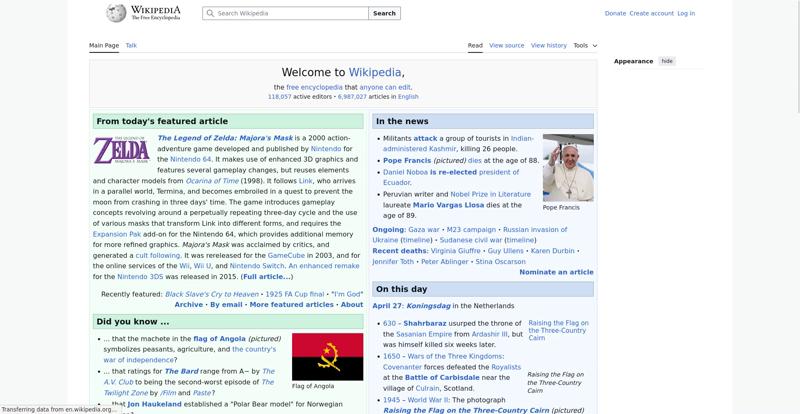Hide the Appearance panel
The width and height of the screenshot is (800, 414).
tap(667, 61)
